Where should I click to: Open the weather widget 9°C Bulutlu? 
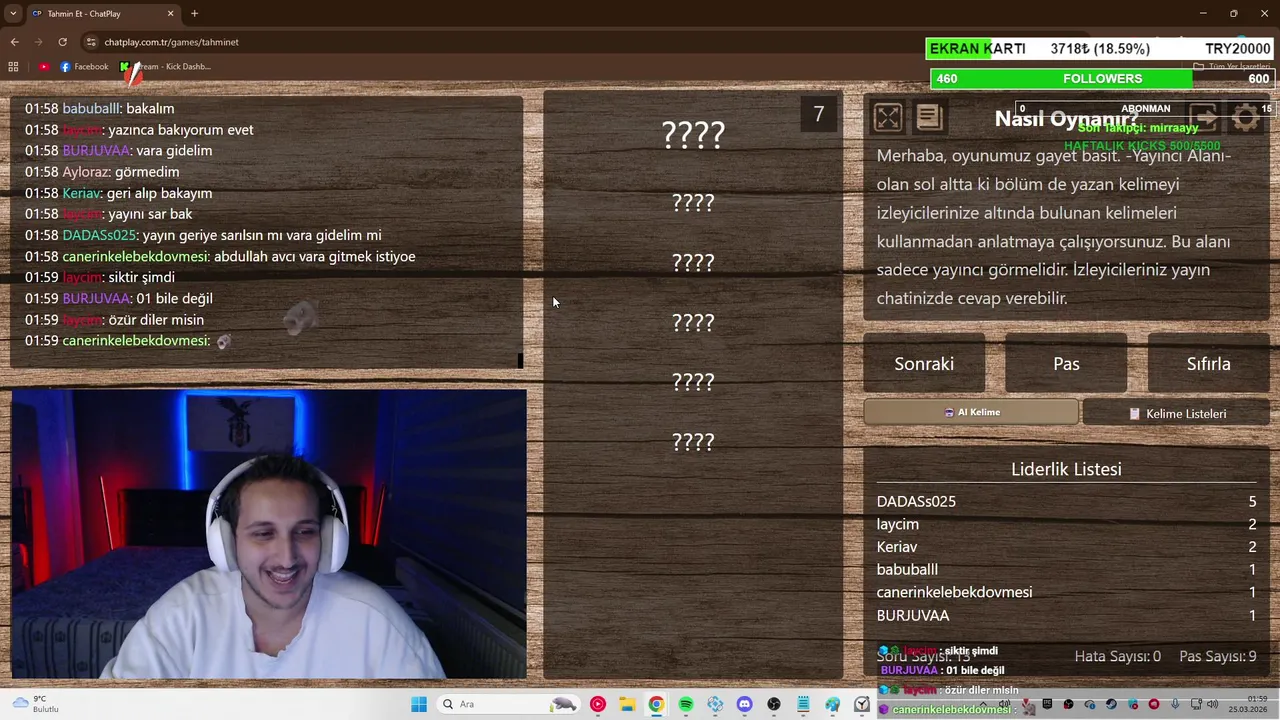pyautogui.click(x=35, y=704)
